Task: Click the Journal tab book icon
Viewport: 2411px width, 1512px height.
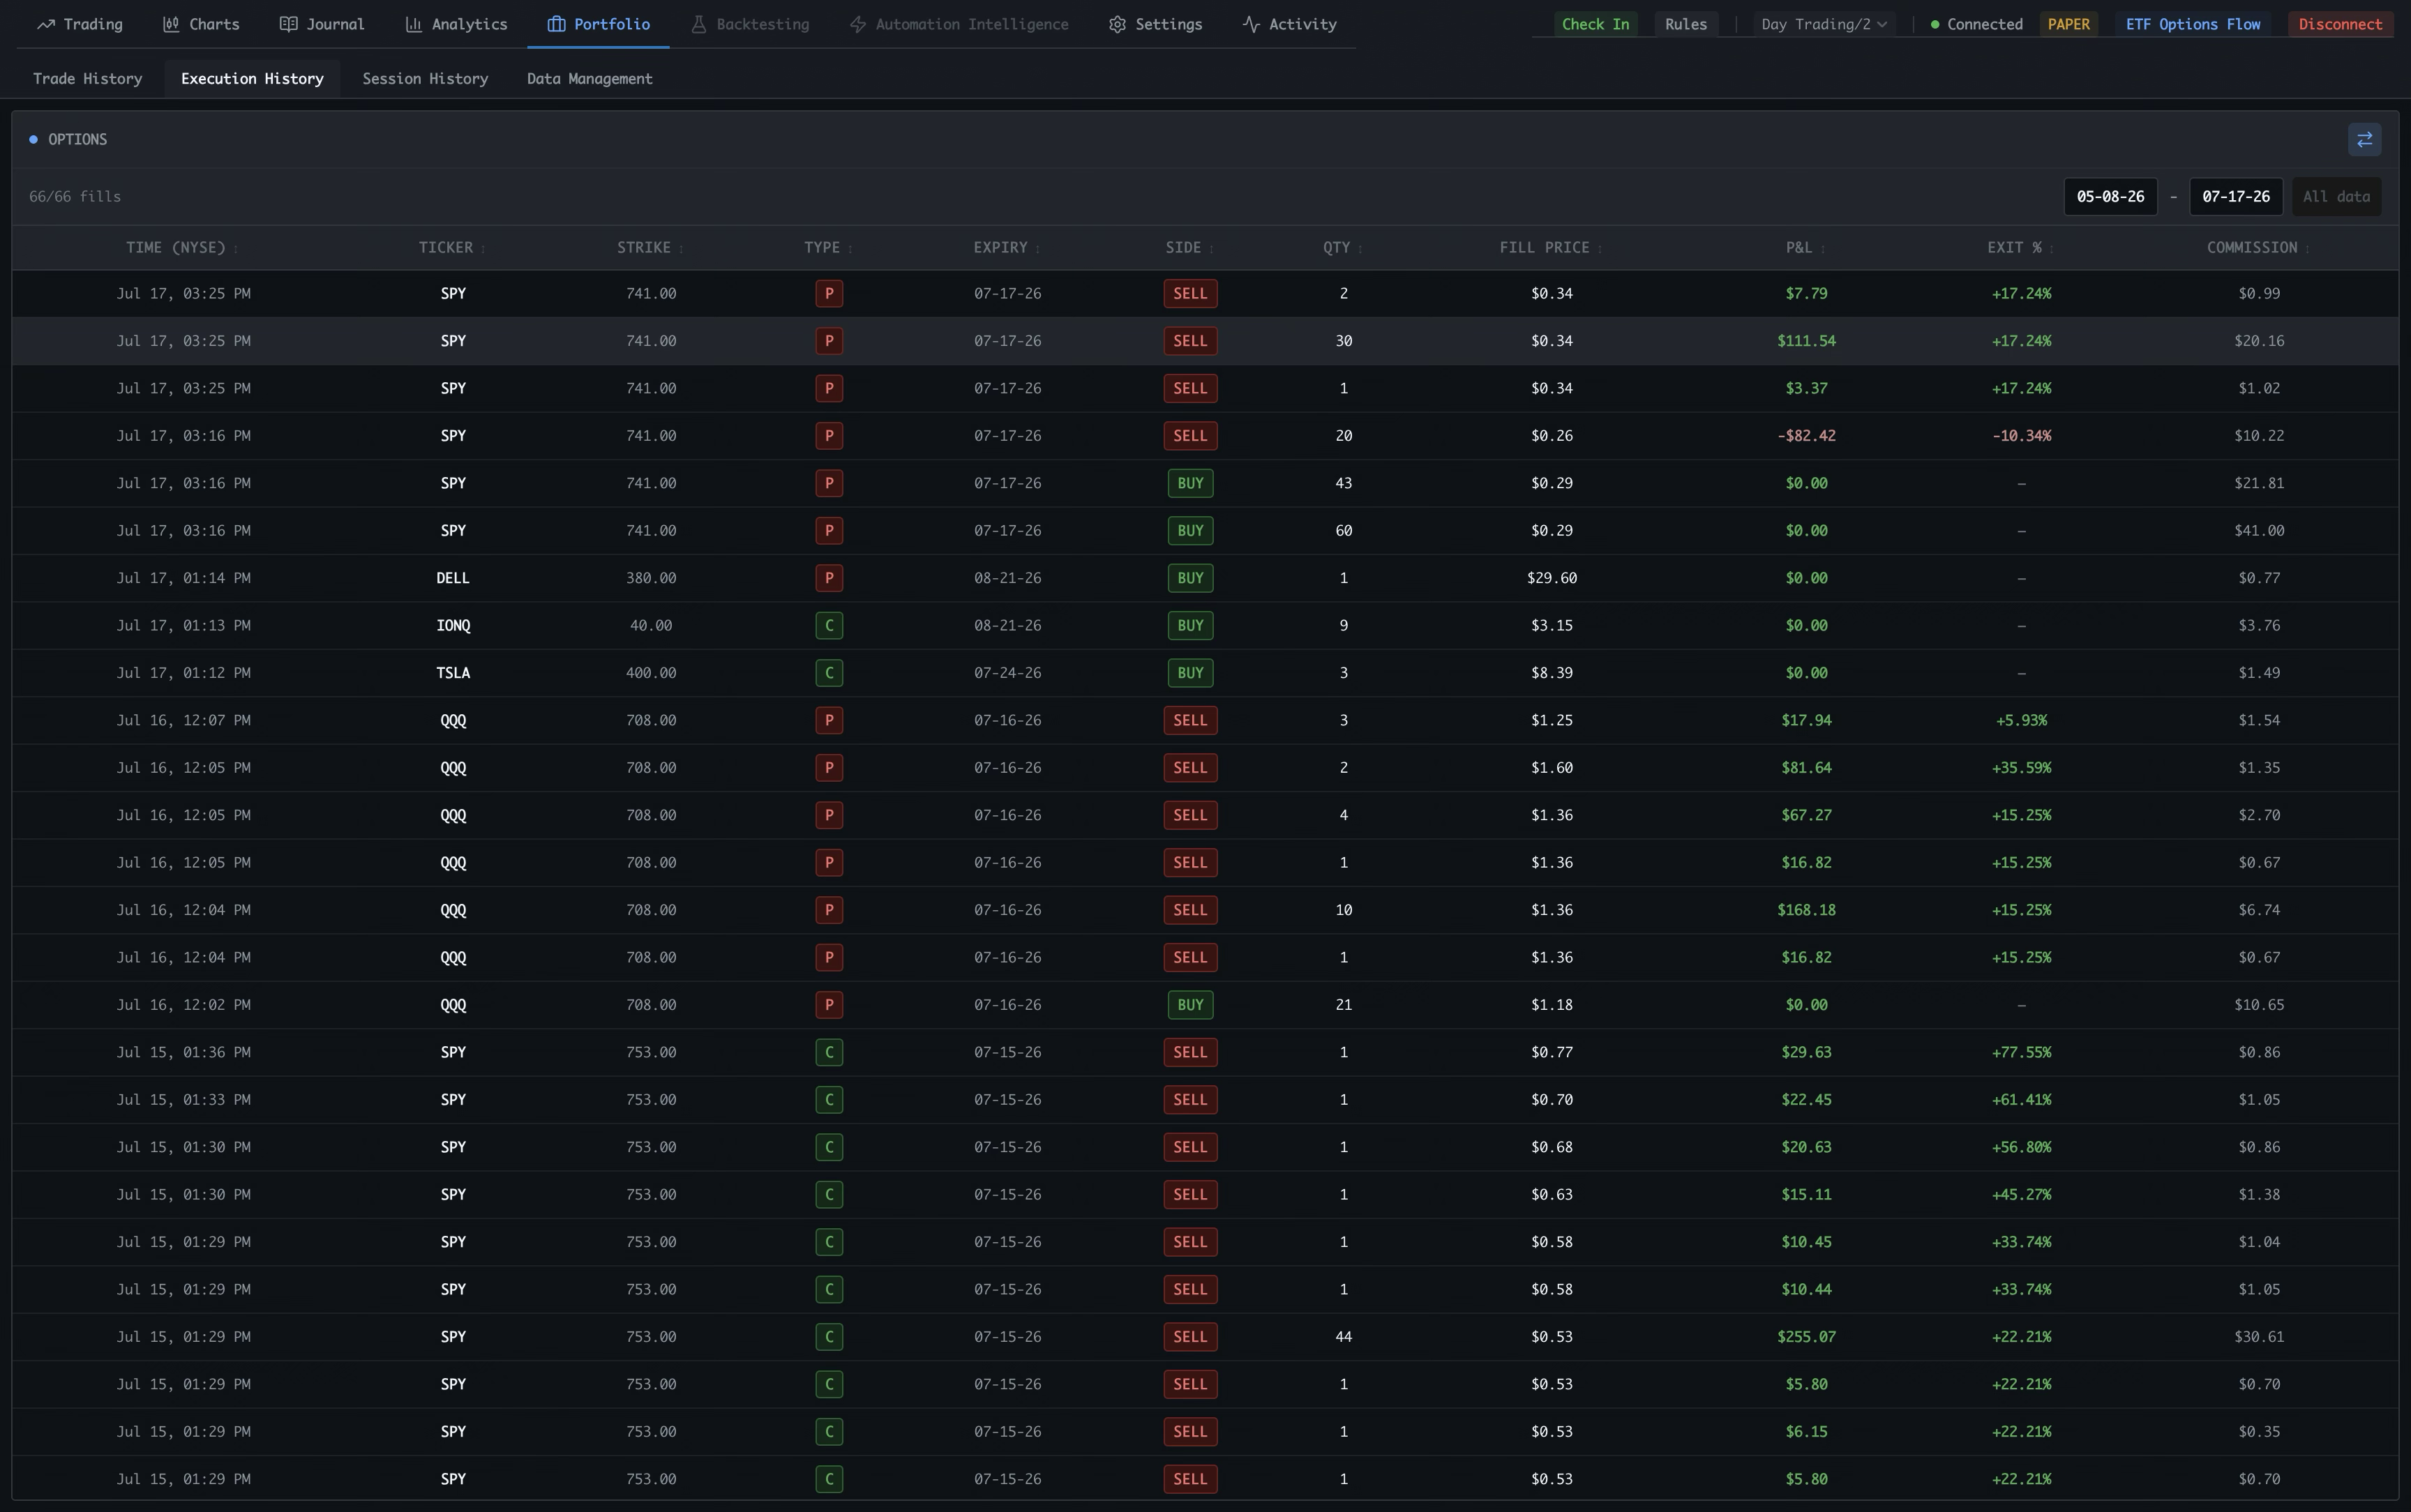Action: click(288, 24)
